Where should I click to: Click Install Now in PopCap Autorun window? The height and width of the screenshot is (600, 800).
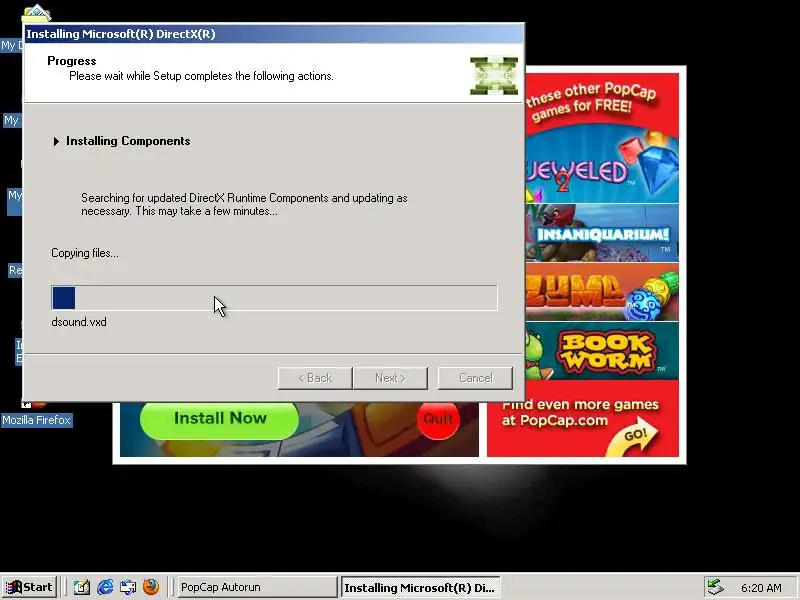(x=219, y=418)
